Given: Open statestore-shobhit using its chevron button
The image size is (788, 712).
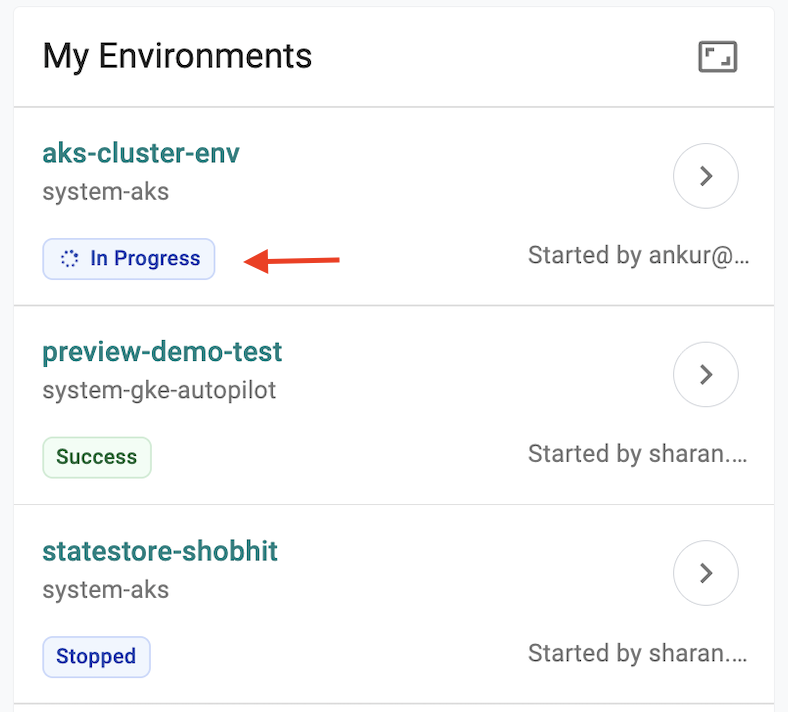Looking at the screenshot, I should pos(705,573).
